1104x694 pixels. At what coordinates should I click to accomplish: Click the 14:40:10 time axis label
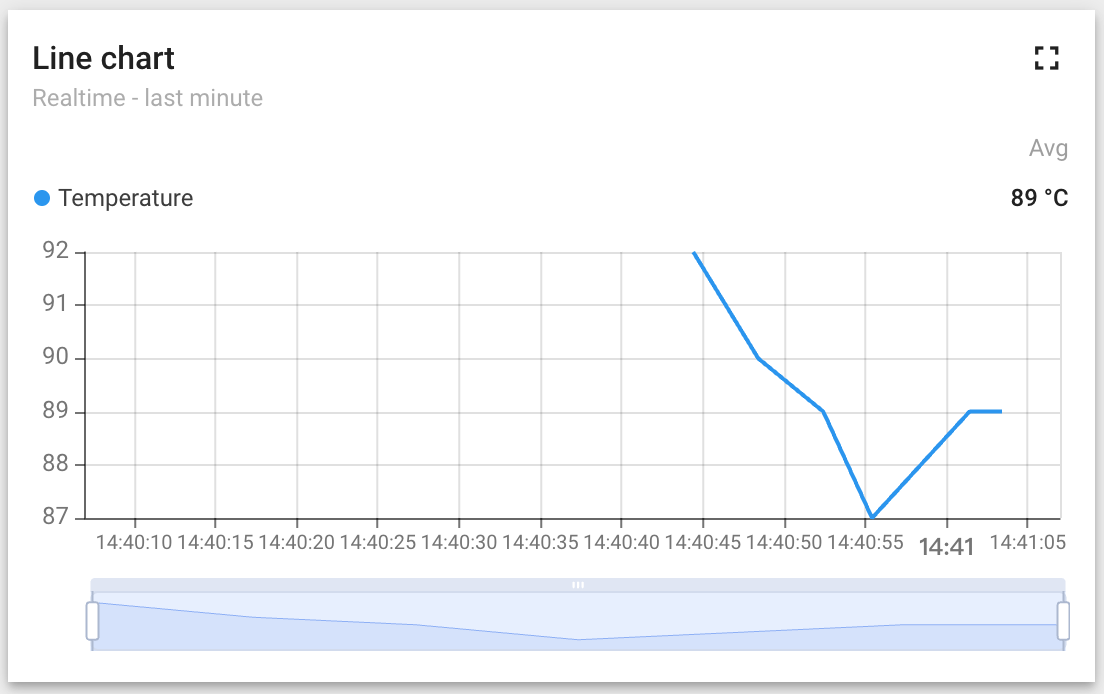point(134,543)
